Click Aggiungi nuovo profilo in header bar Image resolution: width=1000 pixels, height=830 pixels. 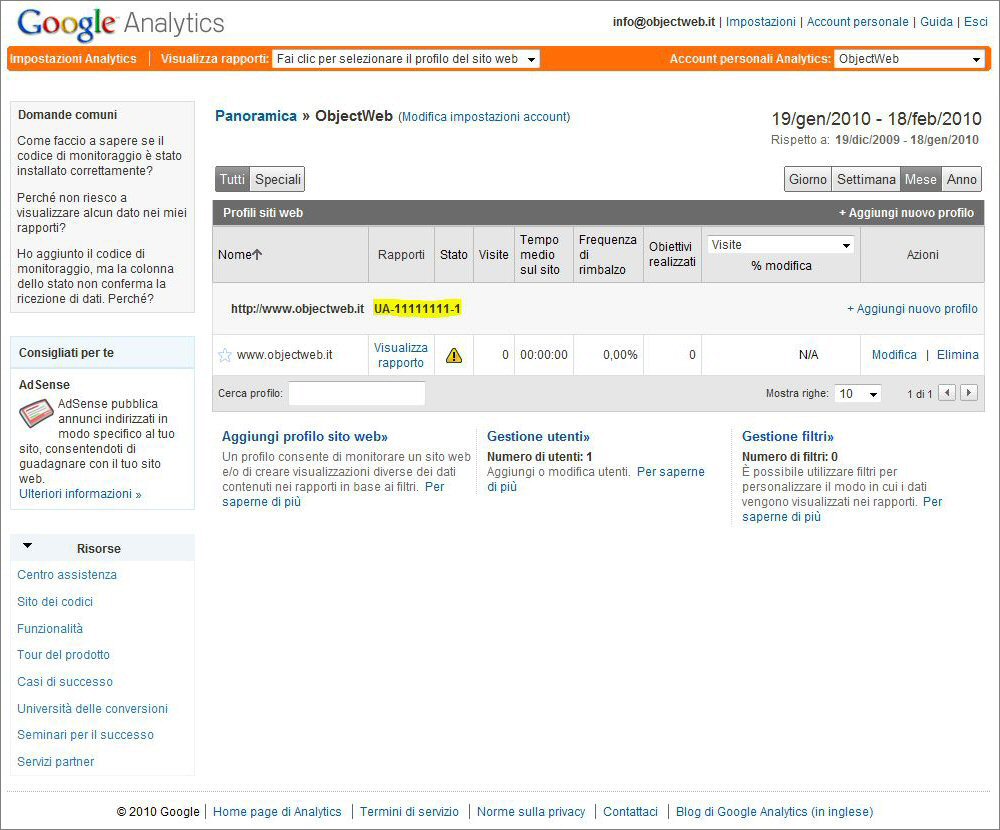point(906,213)
